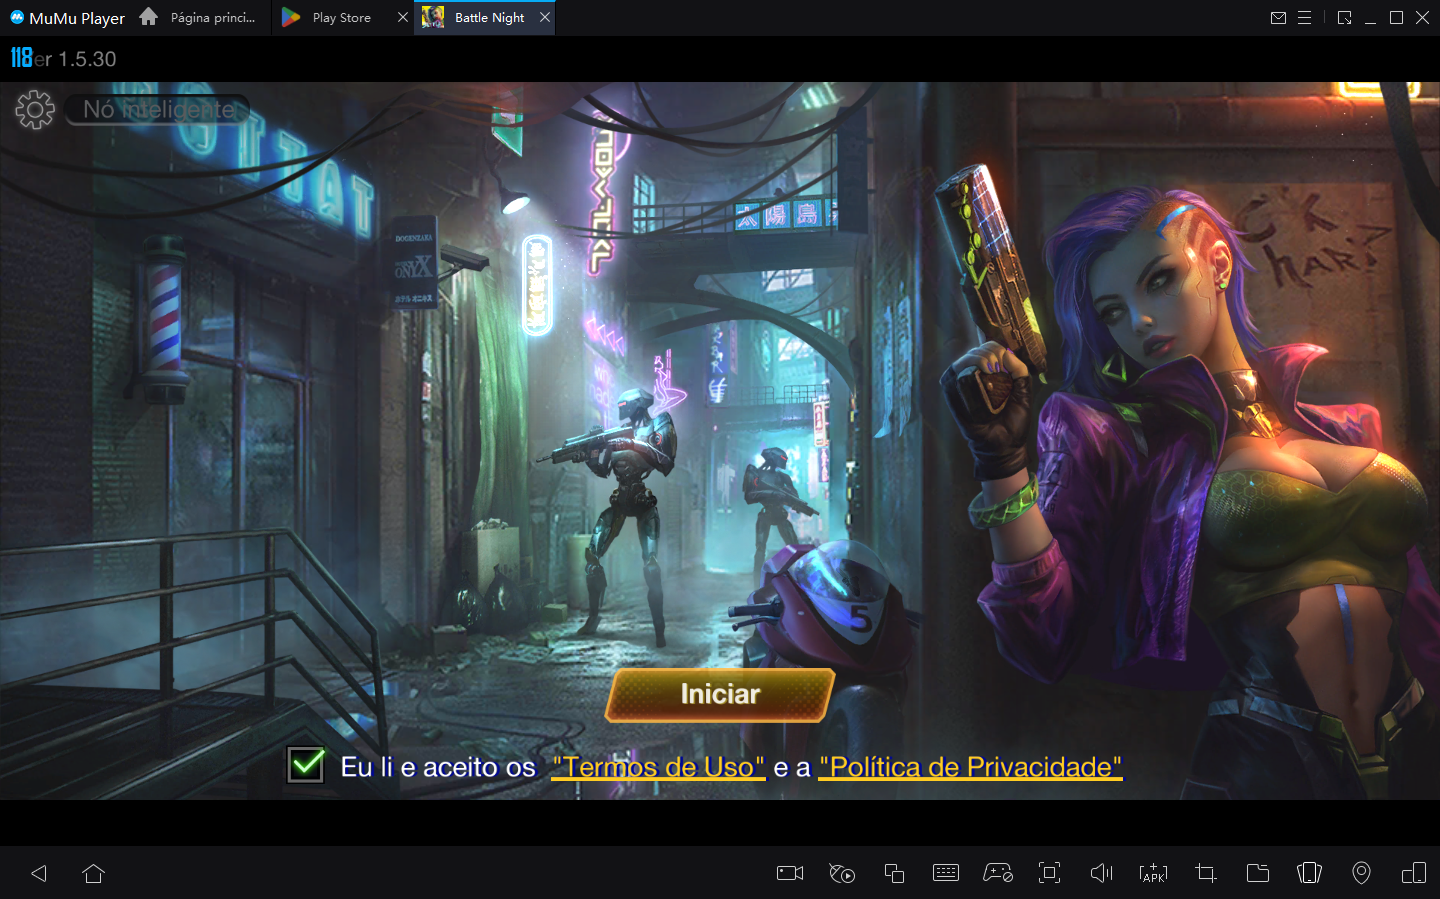The image size is (1440, 899).
Task: Select the keyboard mapping icon
Action: [x=946, y=873]
